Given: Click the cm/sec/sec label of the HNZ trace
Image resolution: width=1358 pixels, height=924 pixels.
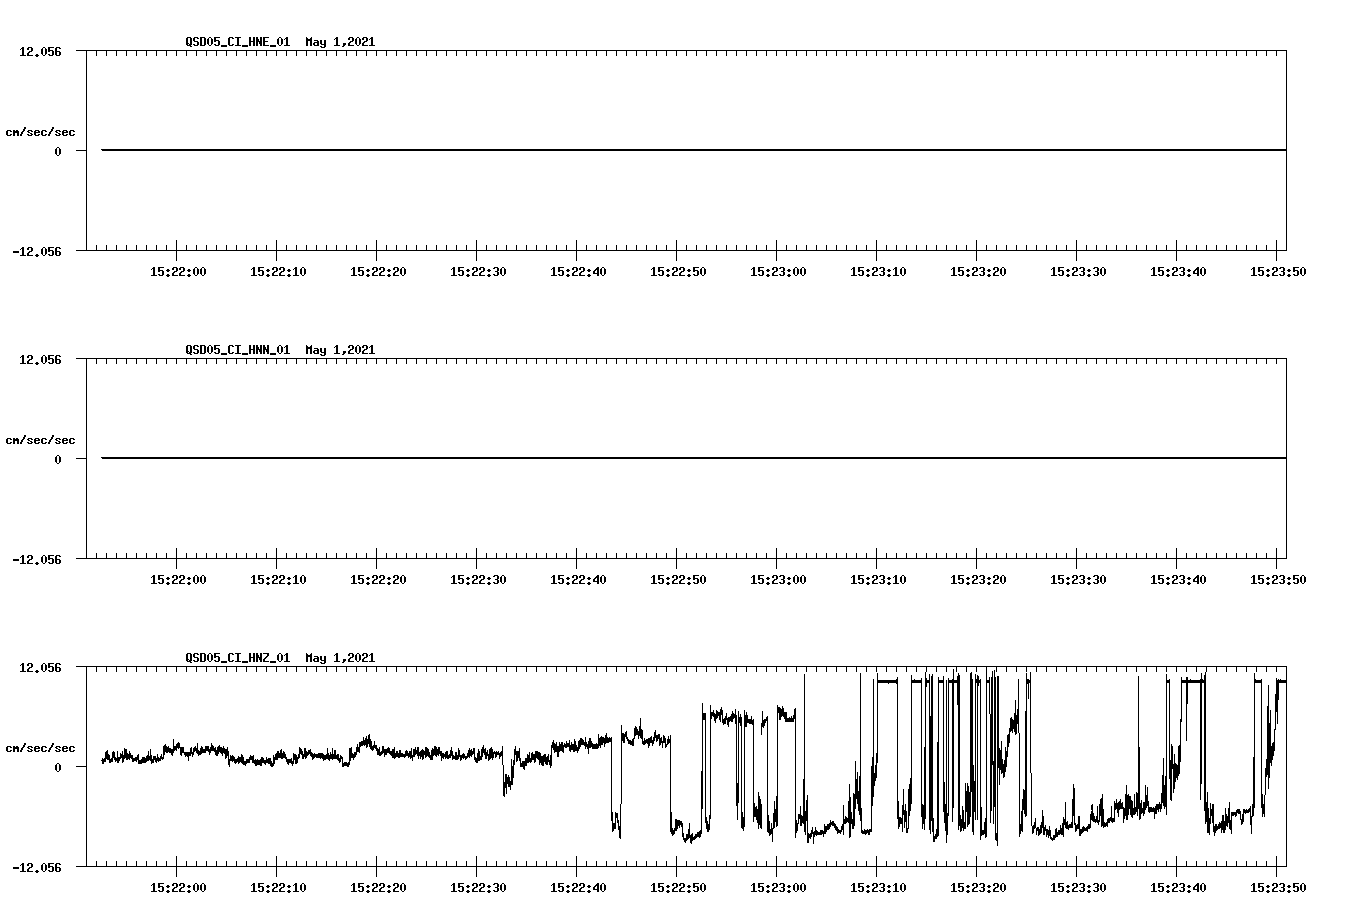Looking at the screenshot, I should (x=41, y=747).
